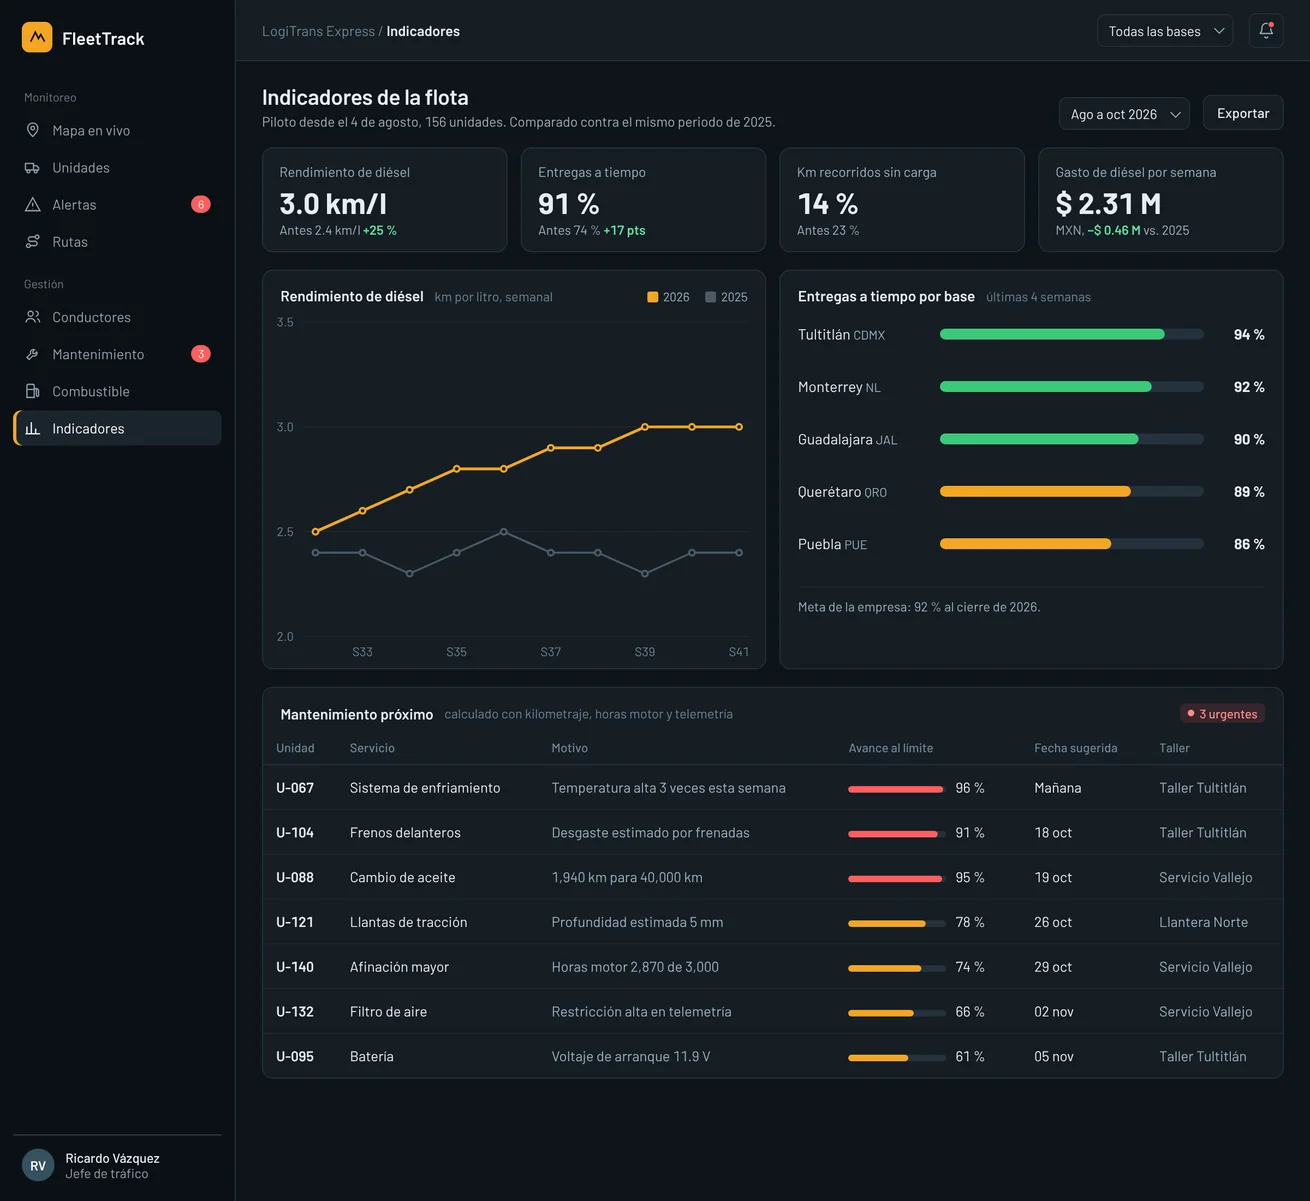Click the Voltaje de arranque 11.9 V cell
This screenshot has width=1310, height=1201.
pos(631,1057)
